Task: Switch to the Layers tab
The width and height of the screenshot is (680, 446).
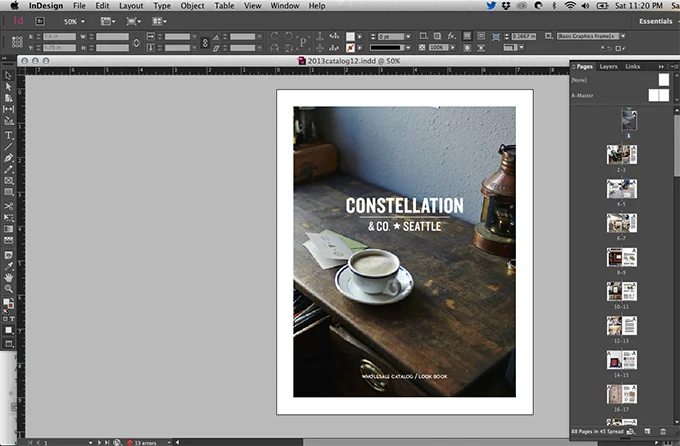Action: (x=608, y=66)
